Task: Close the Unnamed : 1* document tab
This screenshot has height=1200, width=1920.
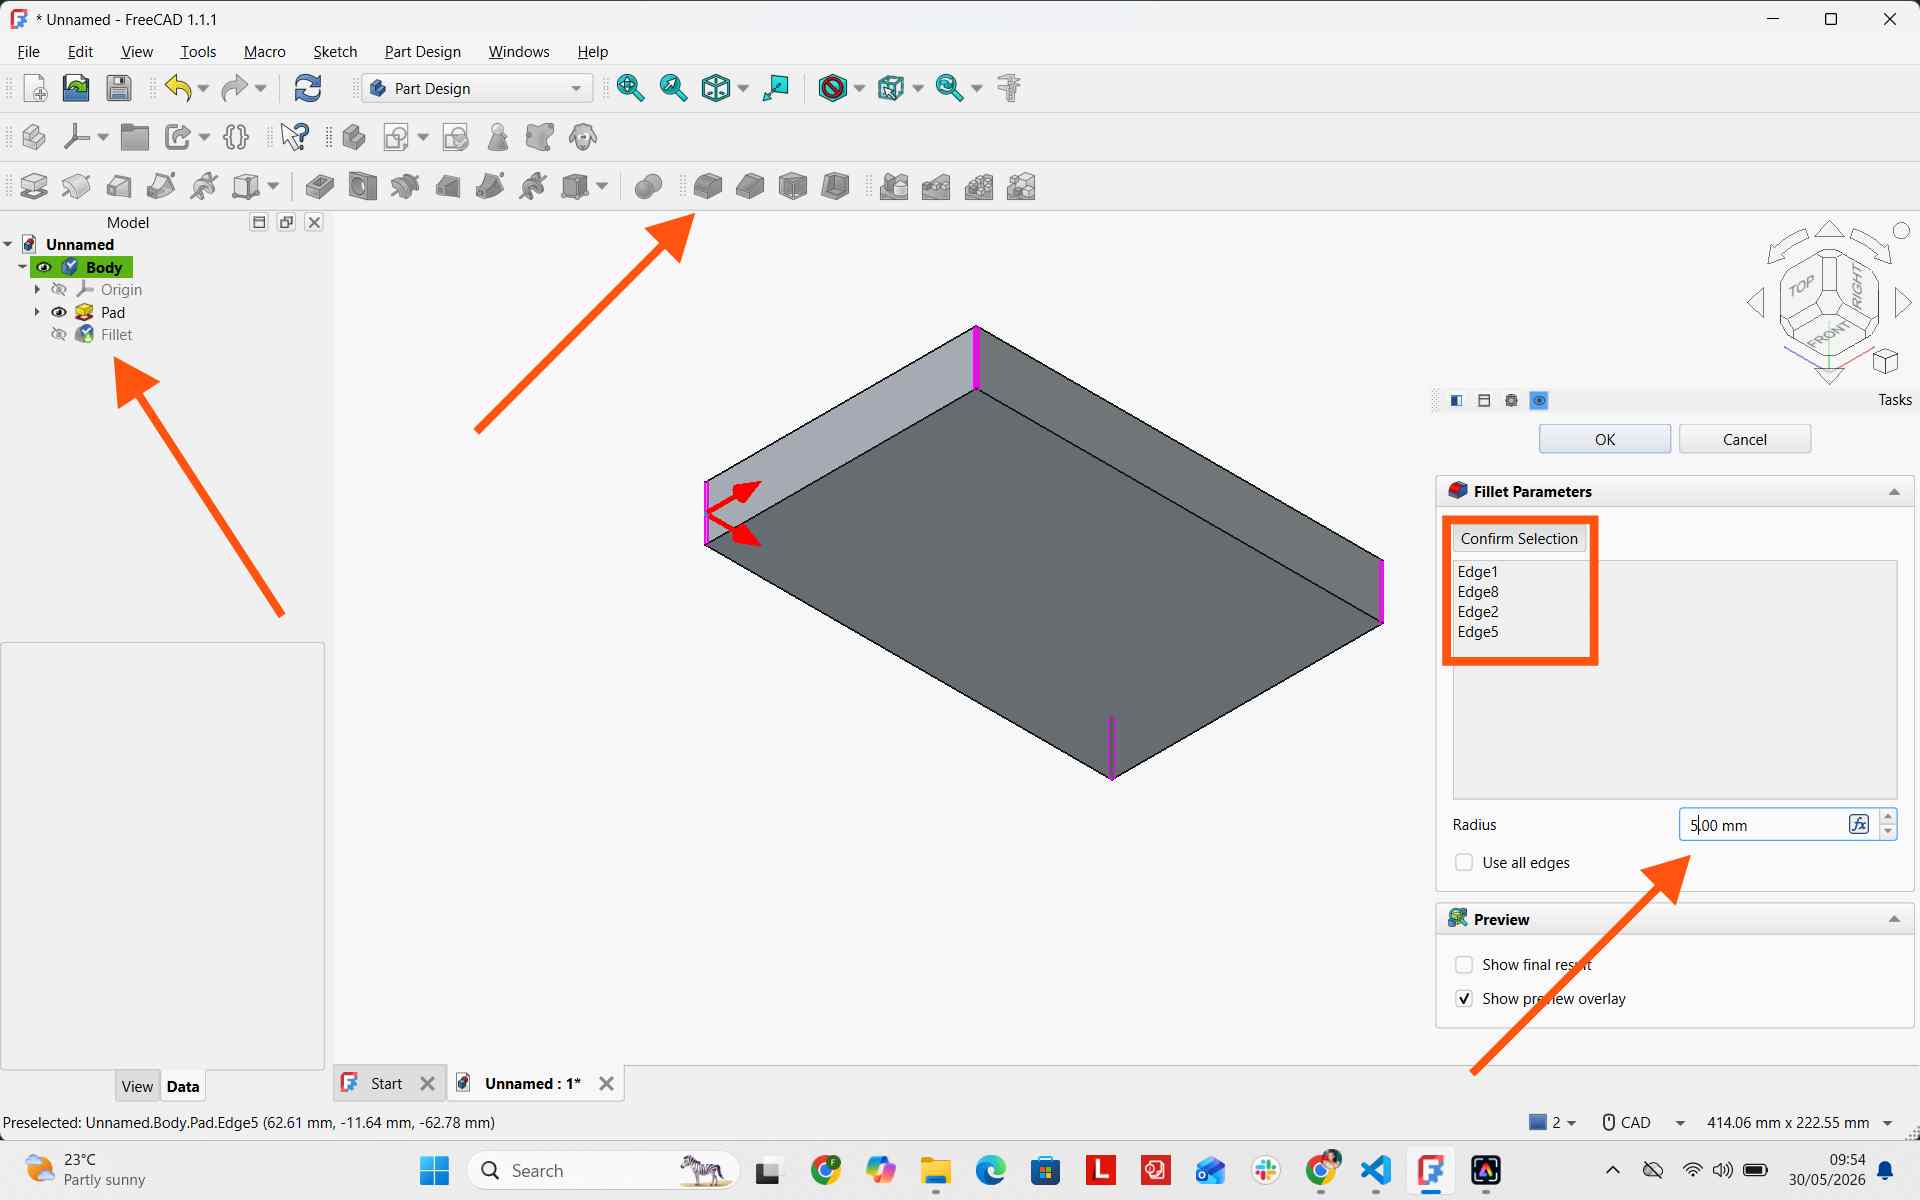Action: (606, 1083)
